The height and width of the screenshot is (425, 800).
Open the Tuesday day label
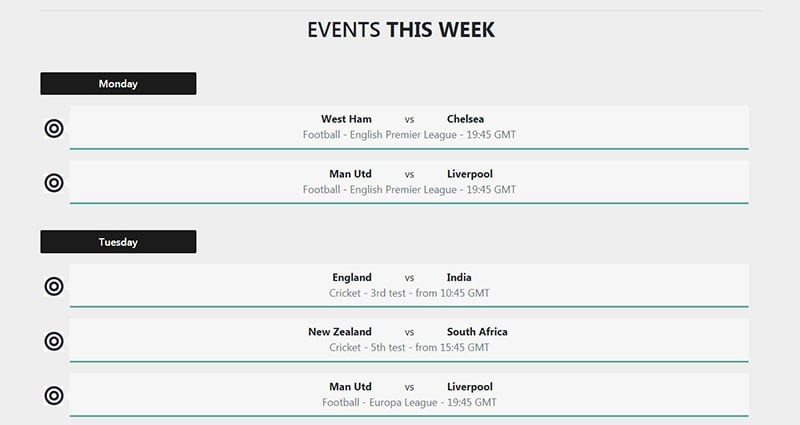[x=118, y=242]
